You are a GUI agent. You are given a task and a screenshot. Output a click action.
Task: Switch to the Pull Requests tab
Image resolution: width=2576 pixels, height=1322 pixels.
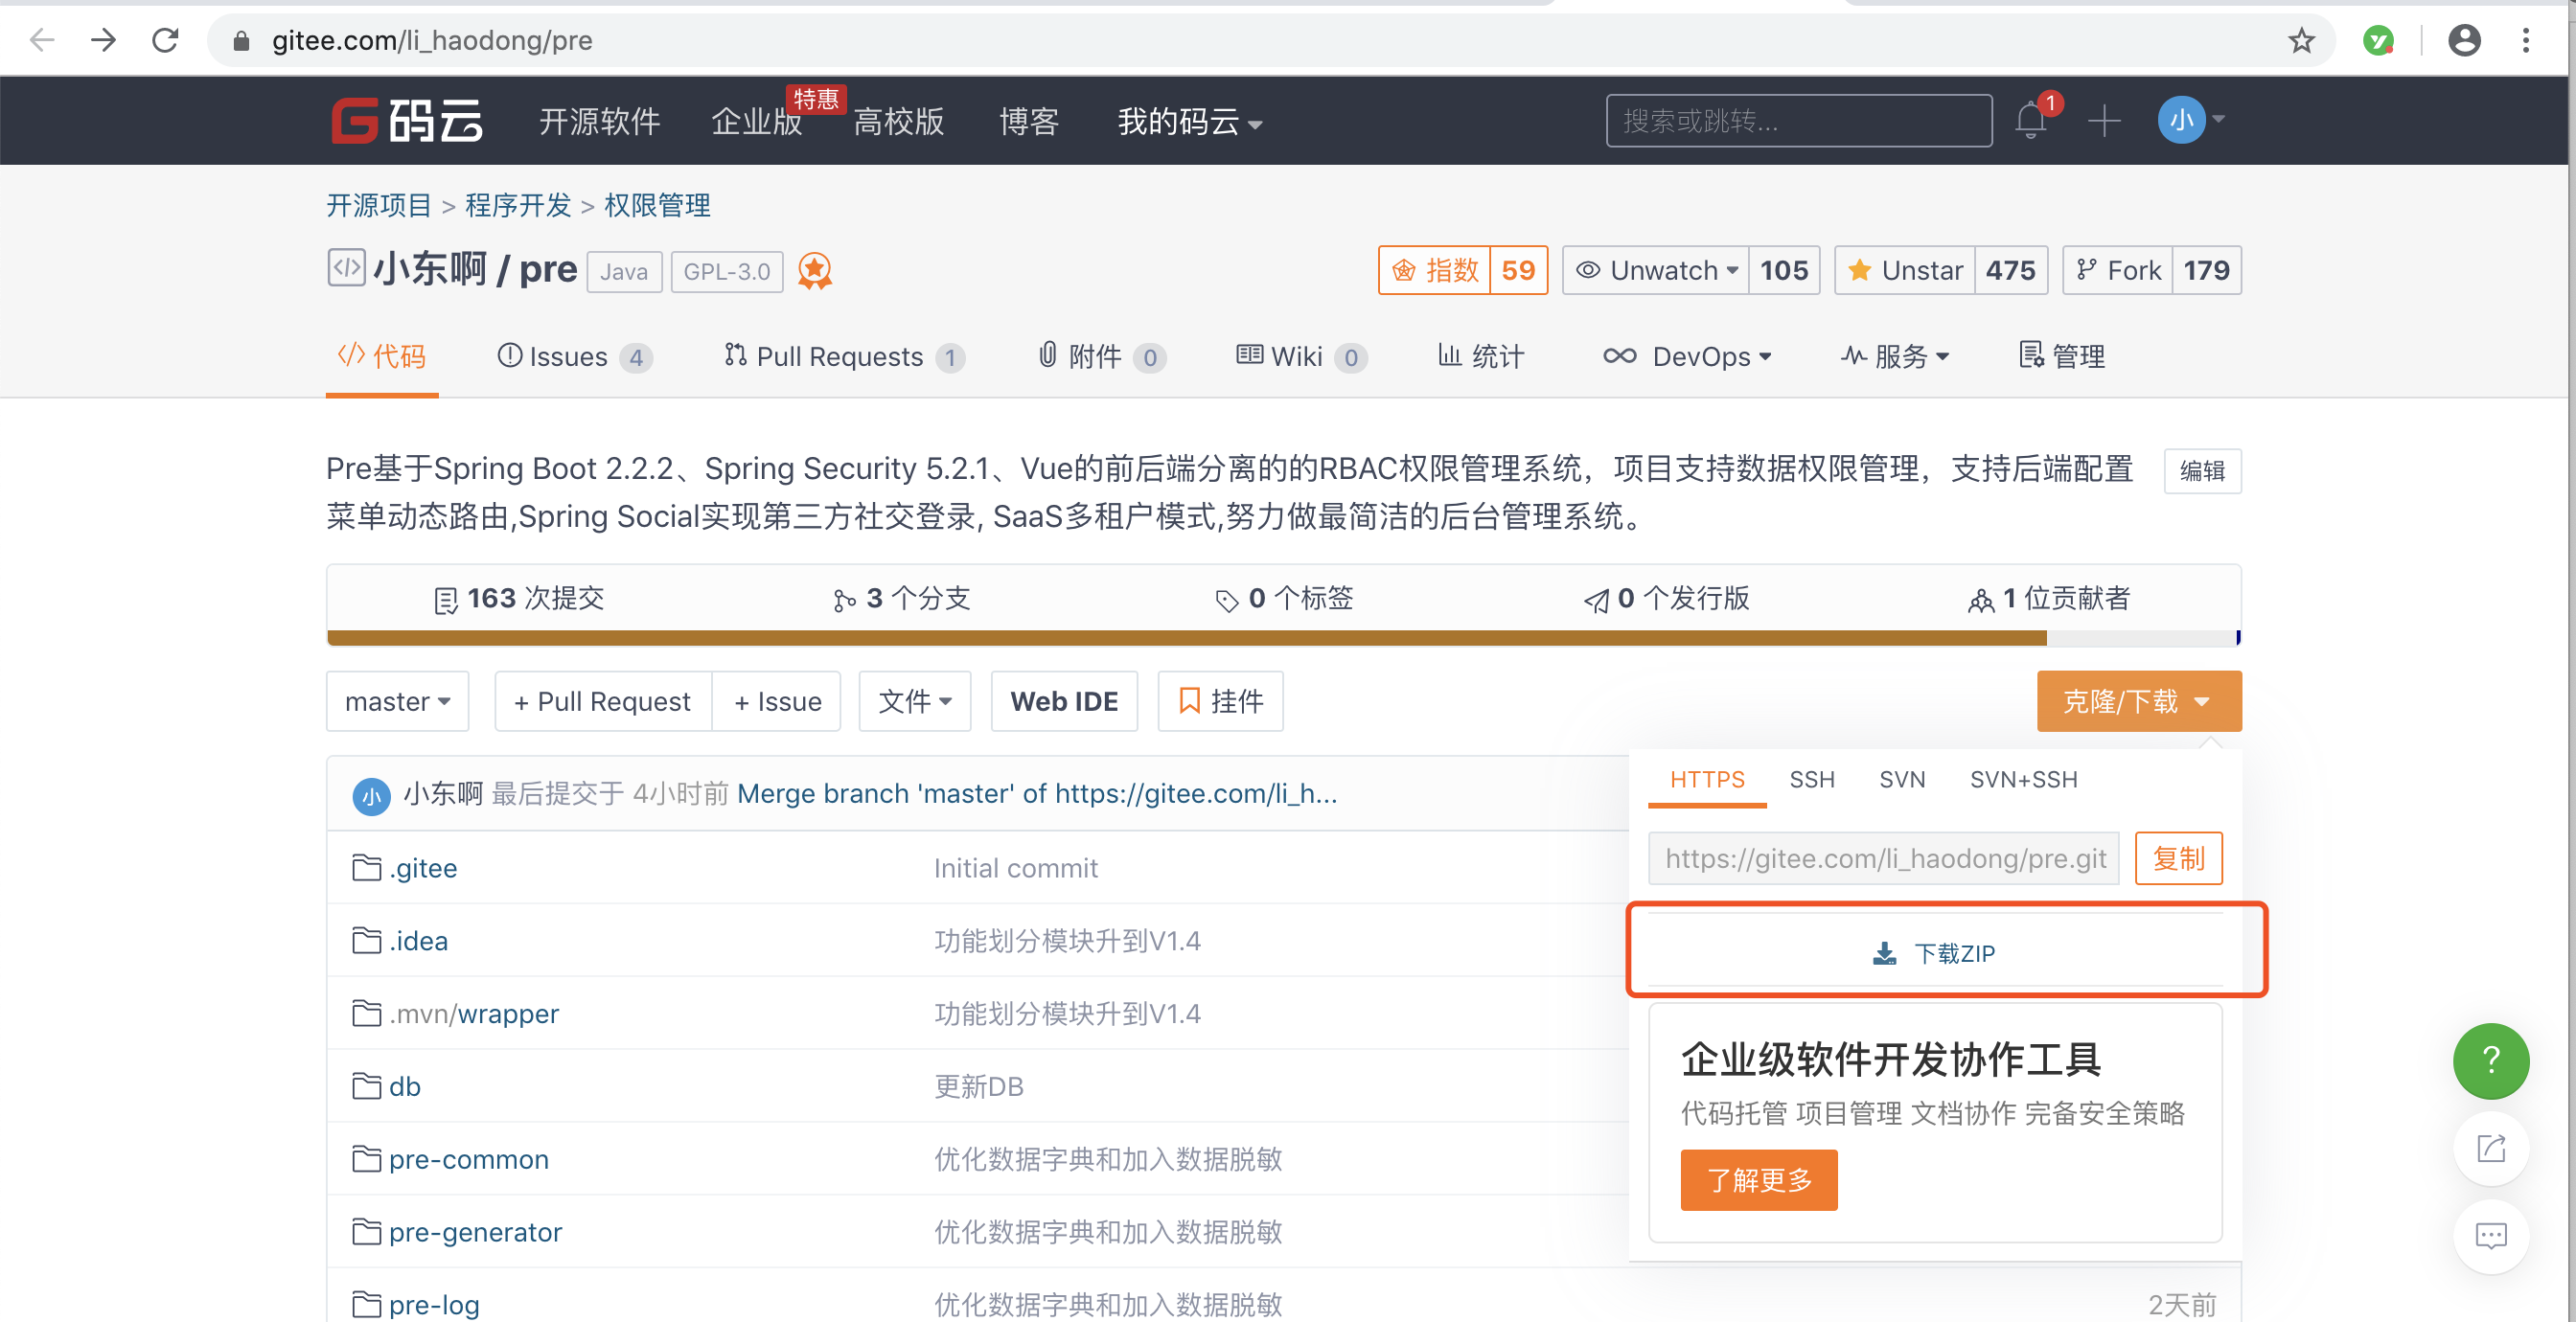tap(844, 356)
